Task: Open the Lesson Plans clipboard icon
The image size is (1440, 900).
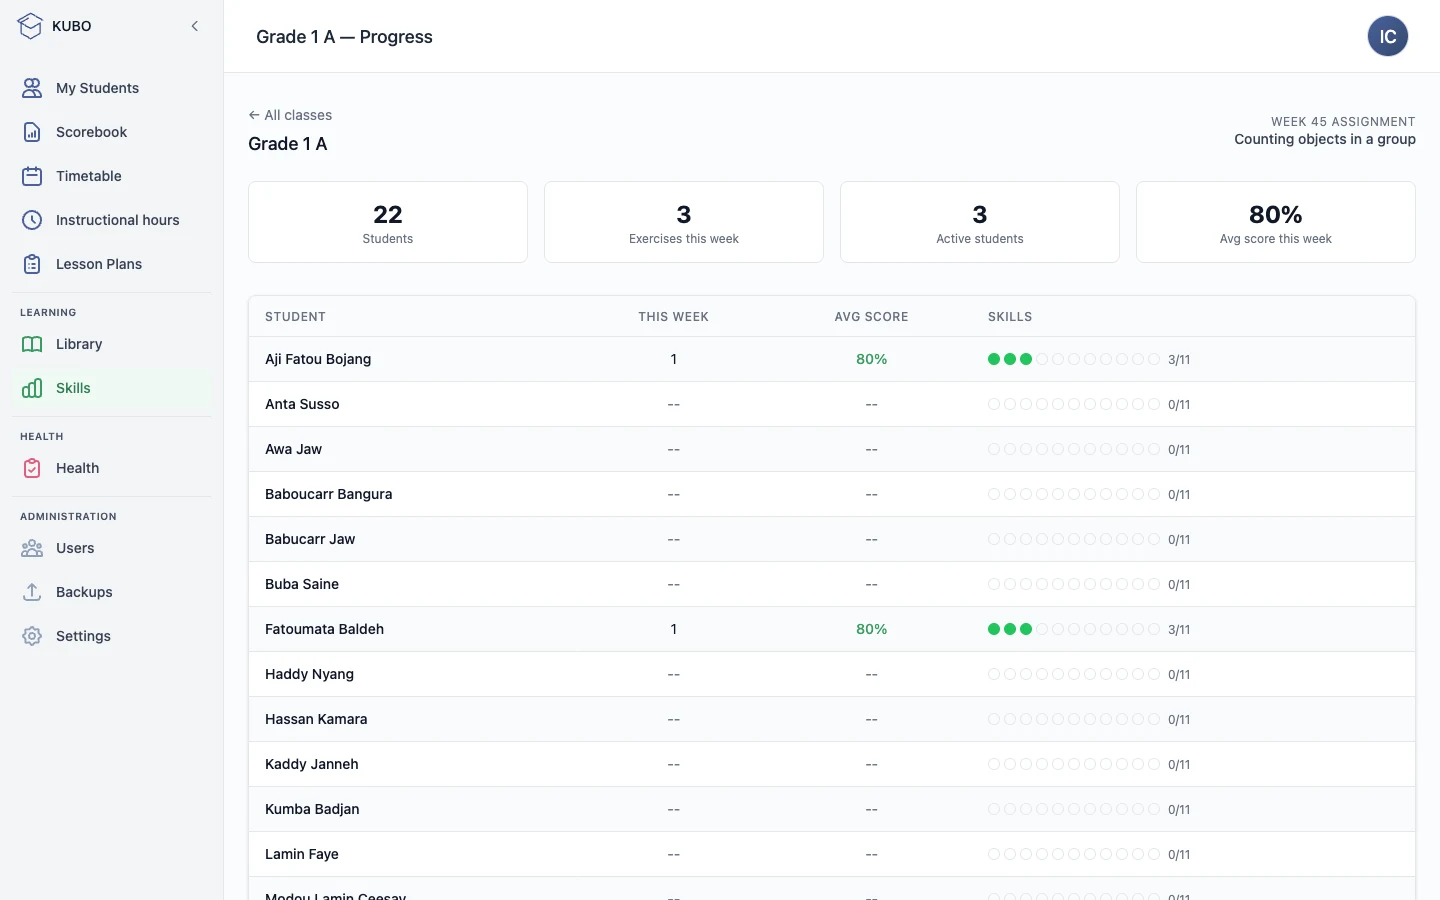Action: click(x=32, y=264)
